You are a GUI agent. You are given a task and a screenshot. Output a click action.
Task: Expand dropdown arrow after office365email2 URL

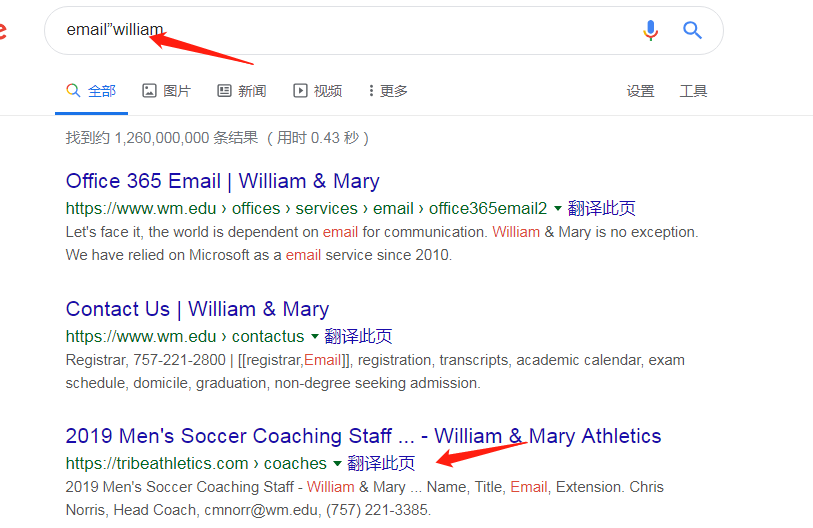pyautogui.click(x=558, y=209)
